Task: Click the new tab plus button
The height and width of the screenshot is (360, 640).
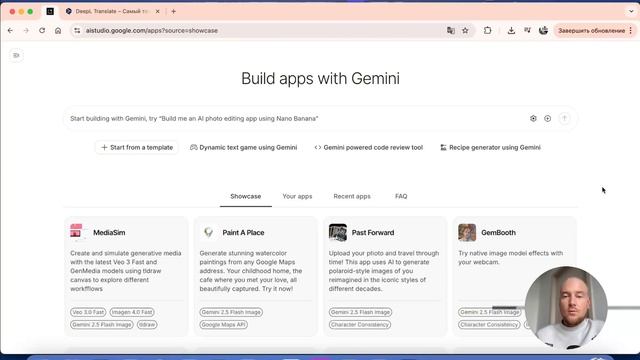Action: tap(173, 11)
